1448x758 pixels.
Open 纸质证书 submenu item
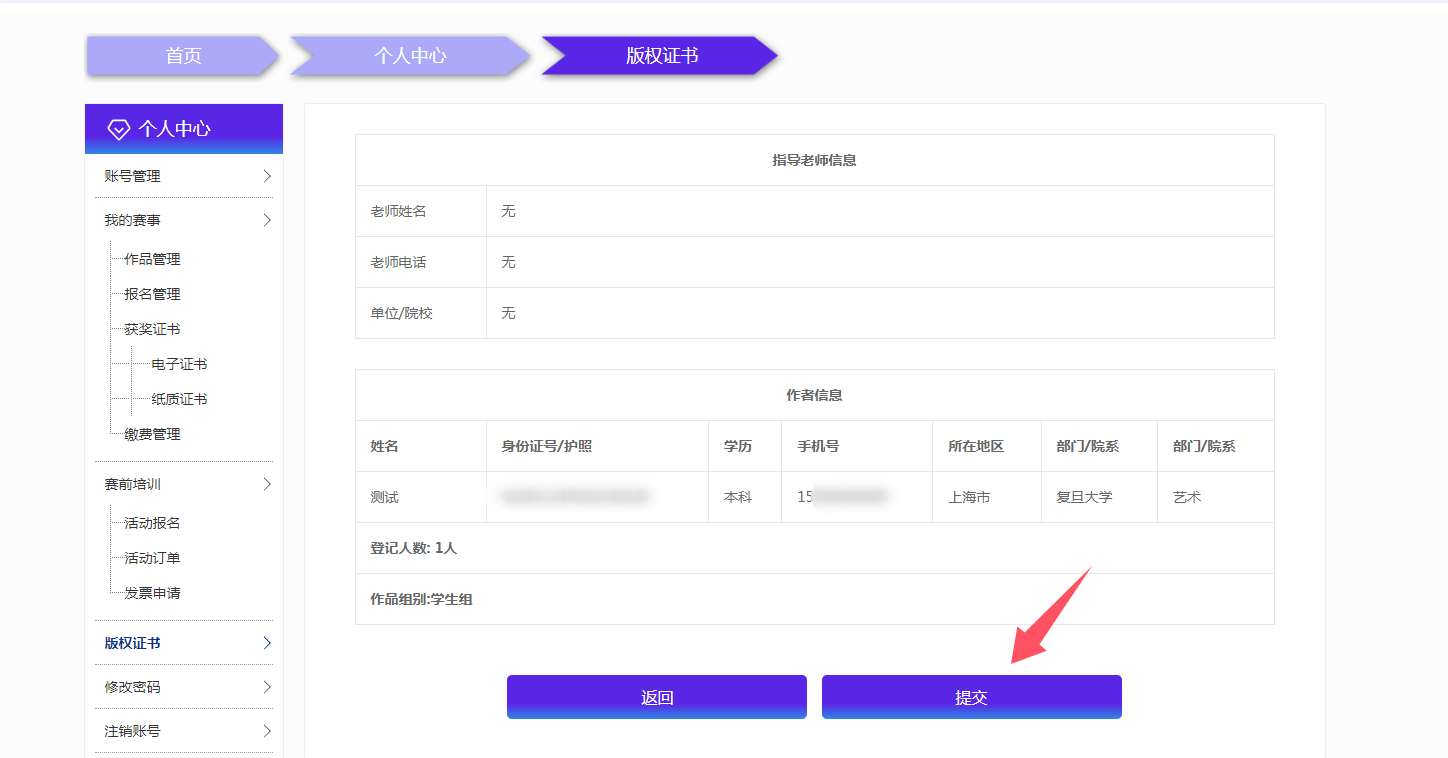pyautogui.click(x=179, y=399)
